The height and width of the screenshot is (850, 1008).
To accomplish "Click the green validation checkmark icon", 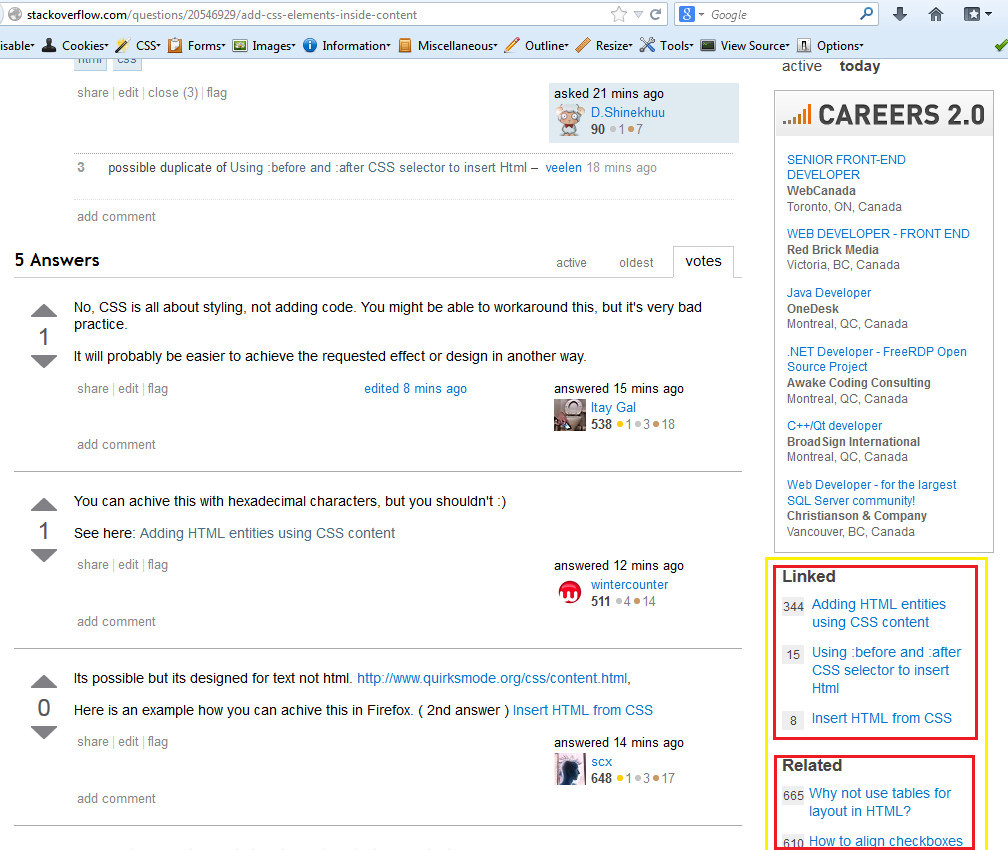I will coord(1001,46).
